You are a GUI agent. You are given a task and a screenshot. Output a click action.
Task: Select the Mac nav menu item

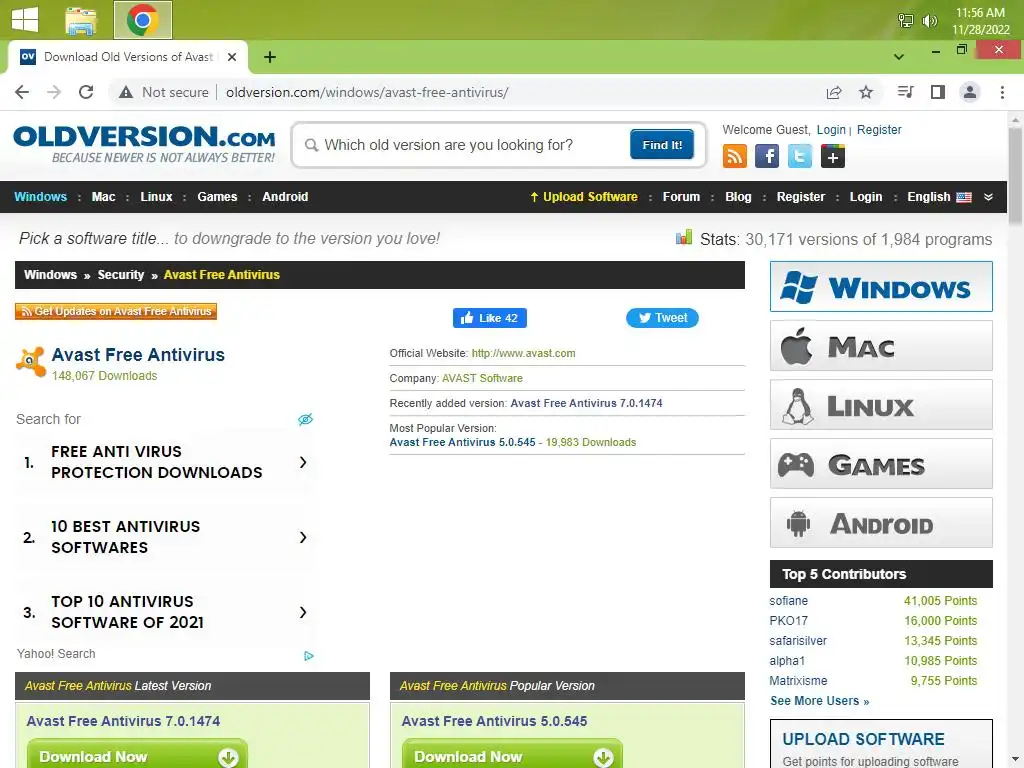pos(103,197)
